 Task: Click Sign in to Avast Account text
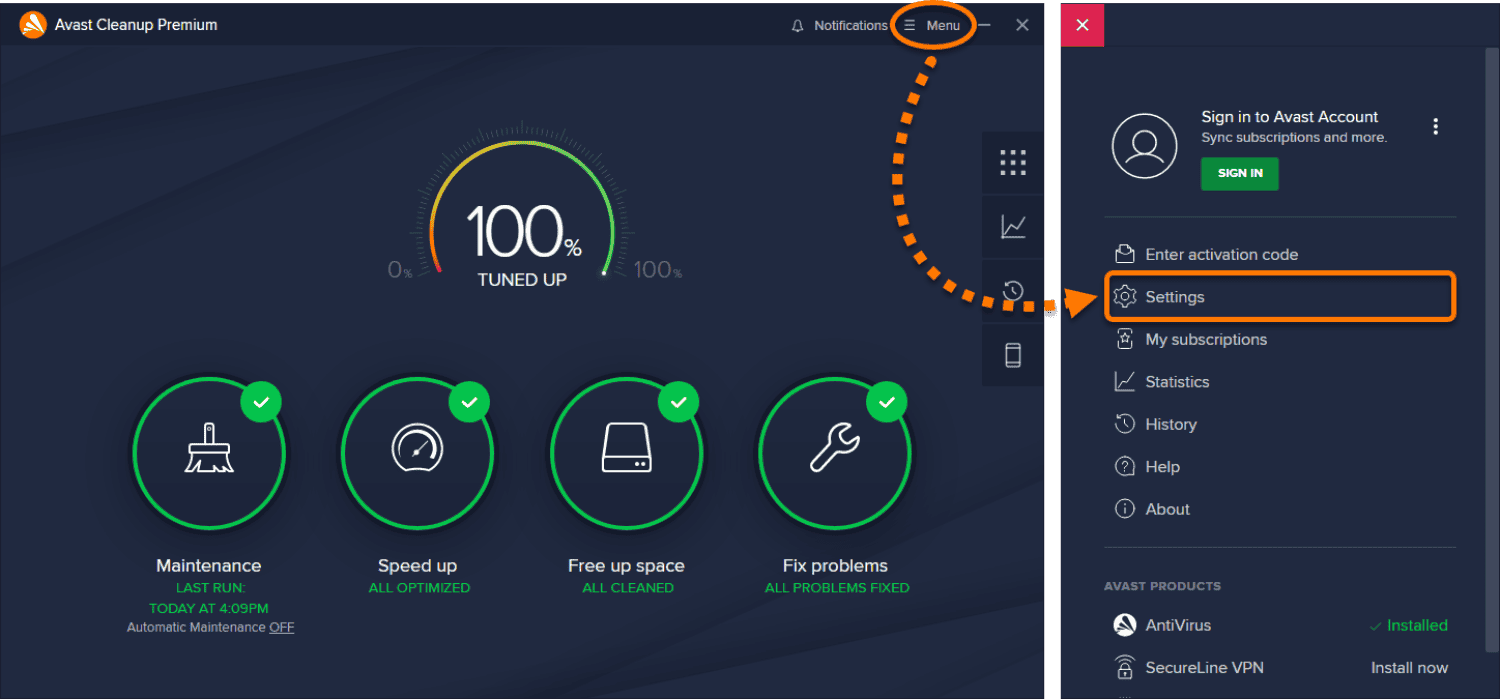coord(1290,117)
